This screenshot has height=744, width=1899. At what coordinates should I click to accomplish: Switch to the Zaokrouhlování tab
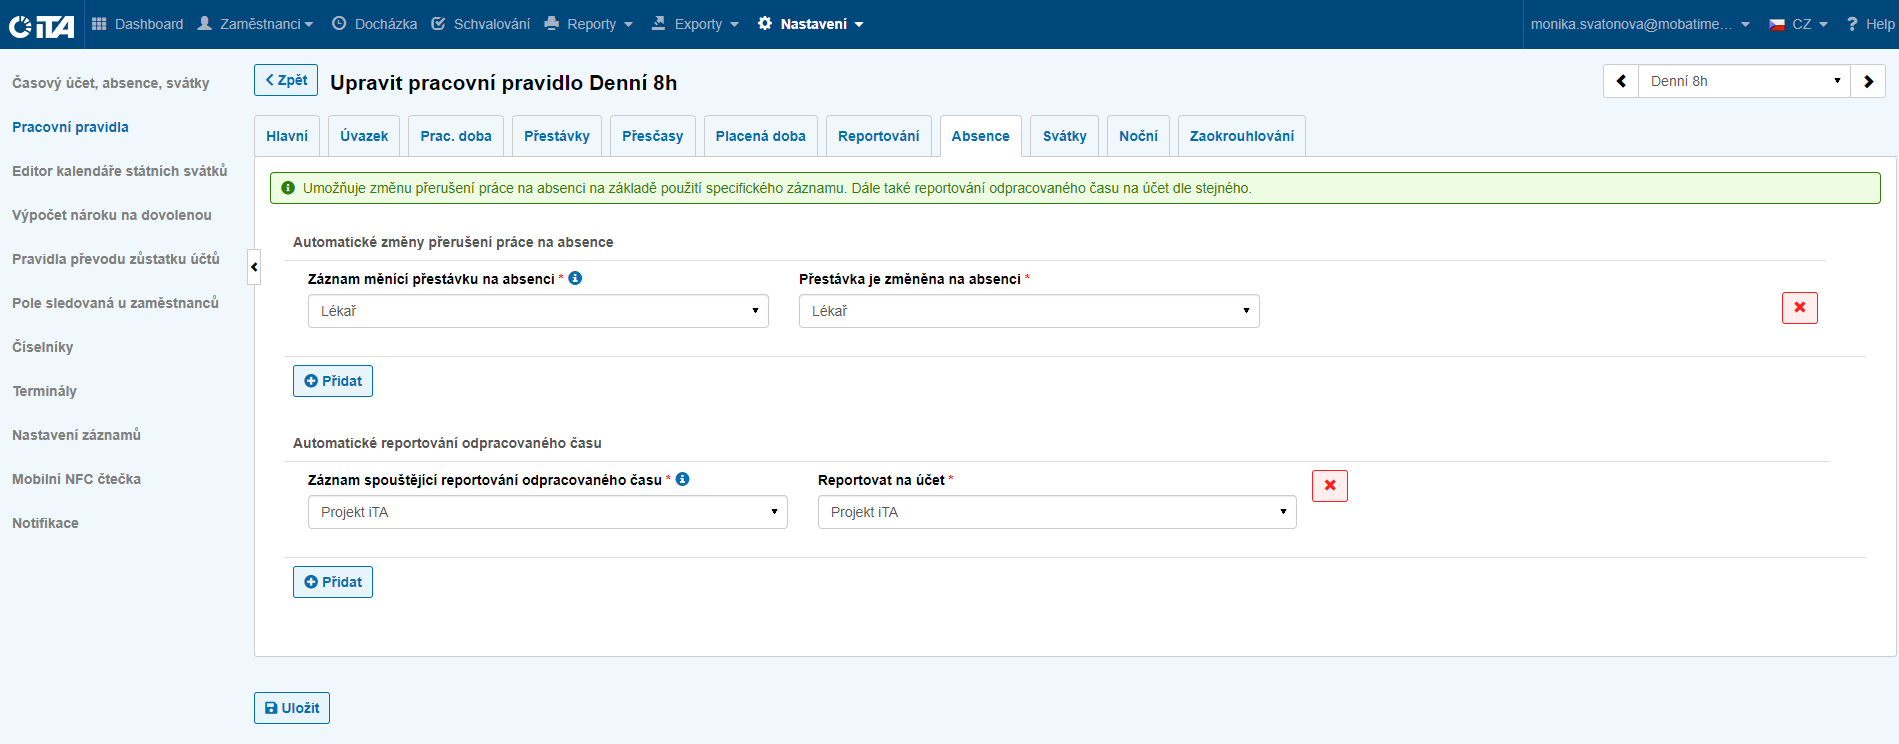coord(1241,136)
